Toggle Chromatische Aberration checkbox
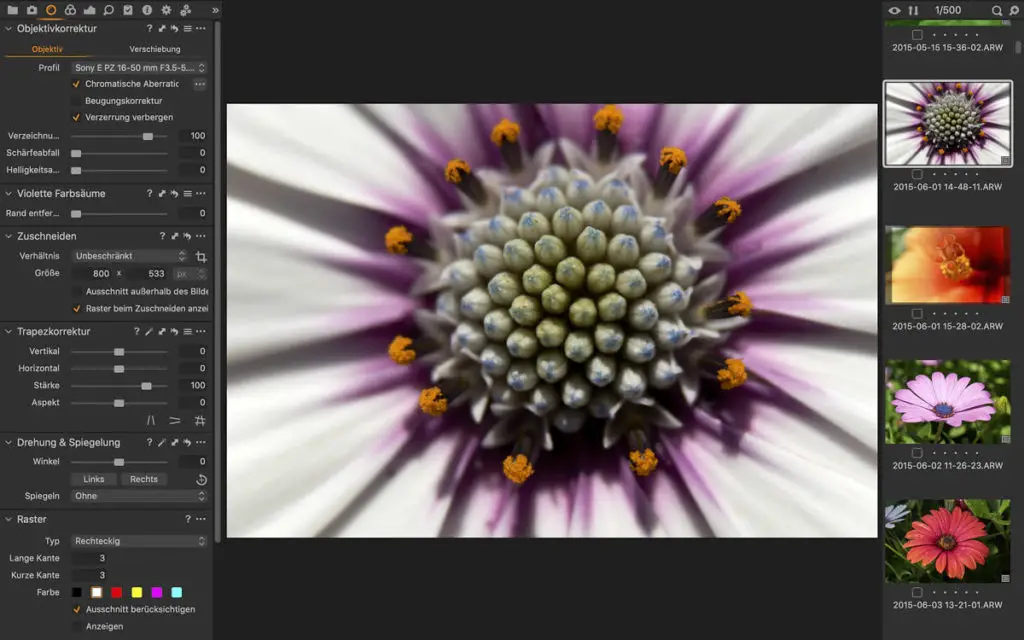 click(x=76, y=84)
